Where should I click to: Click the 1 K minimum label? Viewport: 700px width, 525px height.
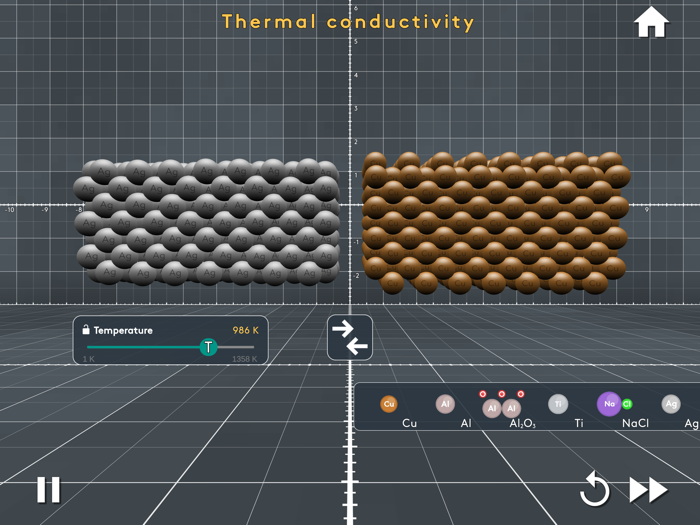point(88,359)
